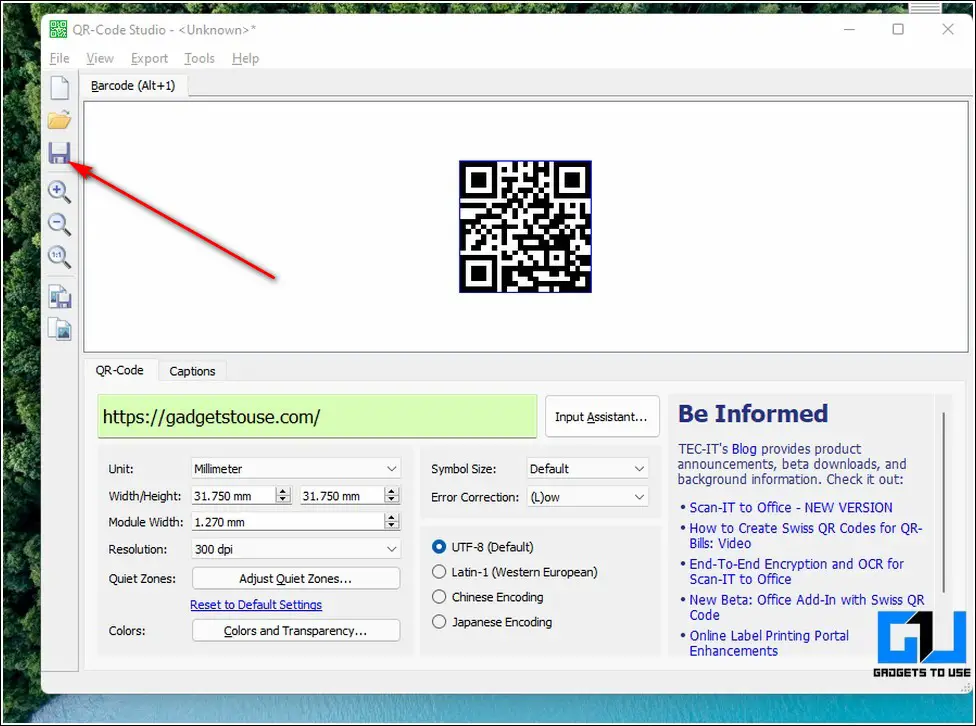Viewport: 976px width, 726px height.
Task: Open New Beta: Office Add-In link
Action: 806,607
